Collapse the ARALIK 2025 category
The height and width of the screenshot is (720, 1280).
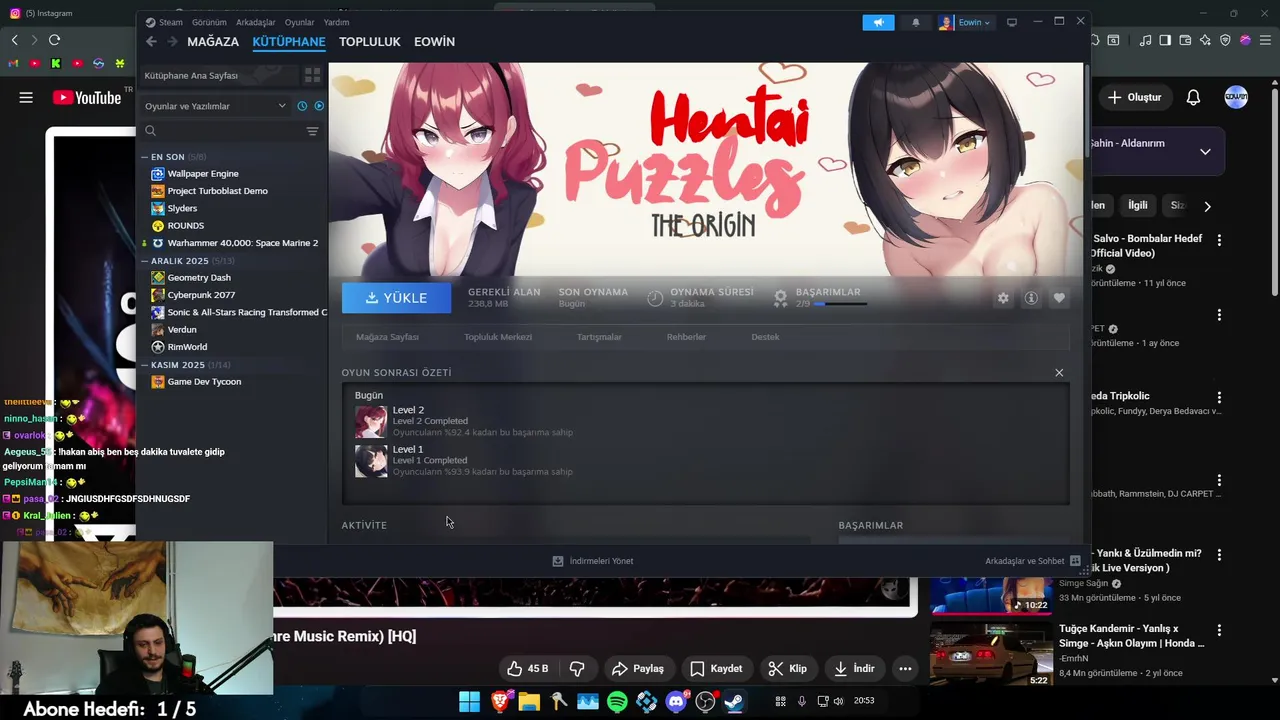[x=145, y=261]
